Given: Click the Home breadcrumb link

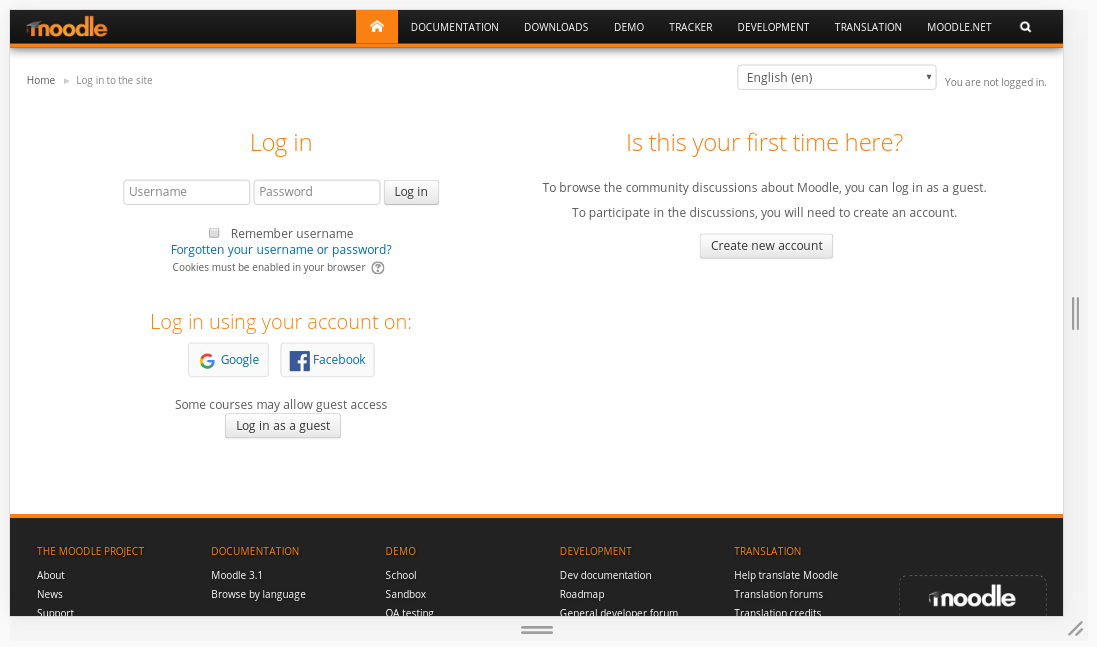Looking at the screenshot, I should tap(41, 80).
